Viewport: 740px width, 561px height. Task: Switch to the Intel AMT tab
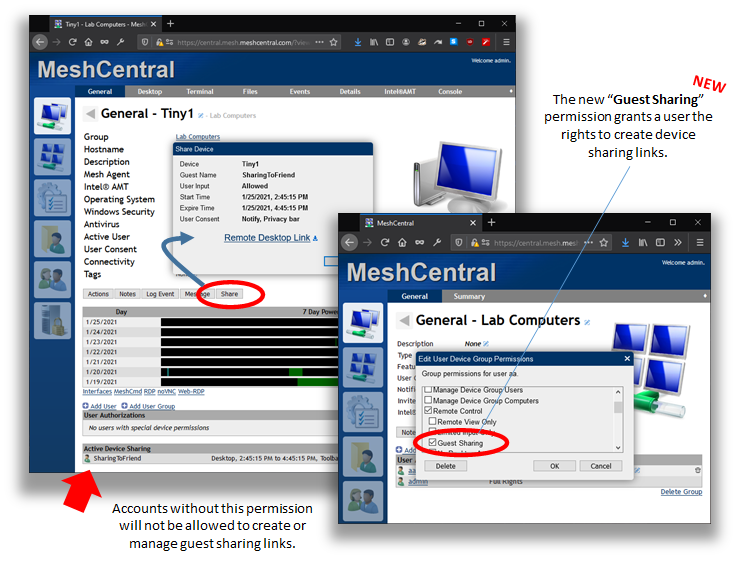pyautogui.click(x=400, y=92)
